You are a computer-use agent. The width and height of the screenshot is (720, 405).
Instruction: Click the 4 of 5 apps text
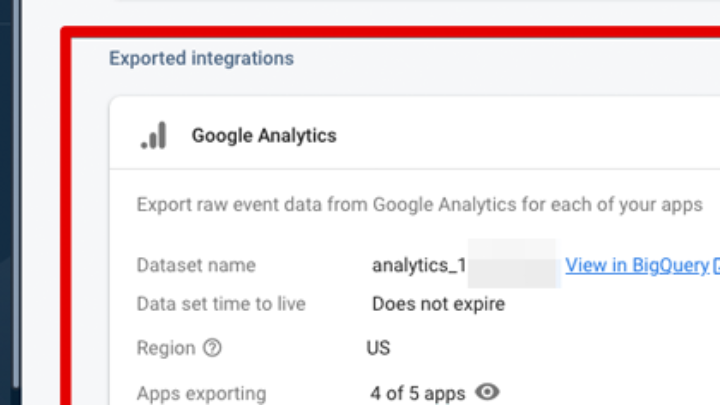coord(417,393)
